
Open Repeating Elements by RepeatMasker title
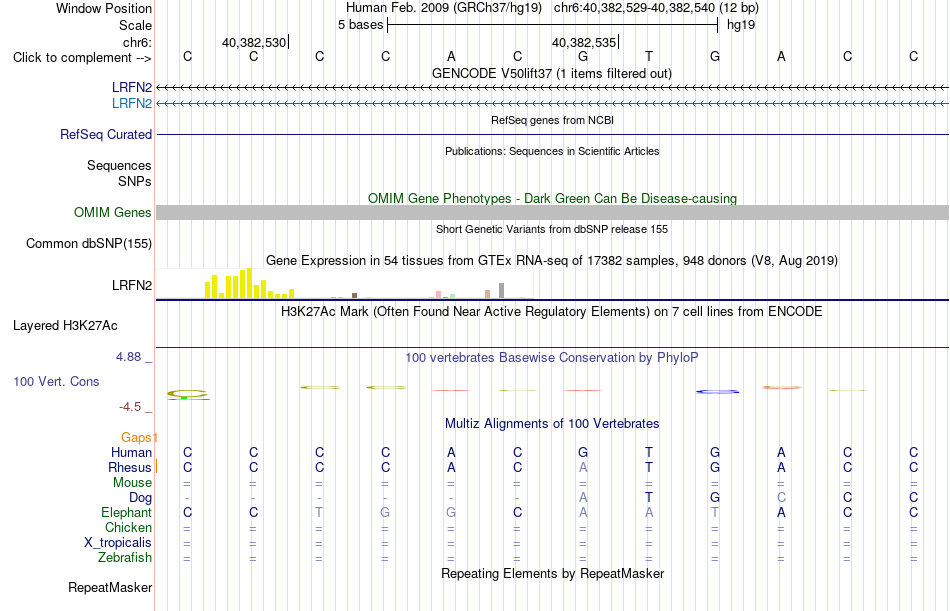pos(552,573)
